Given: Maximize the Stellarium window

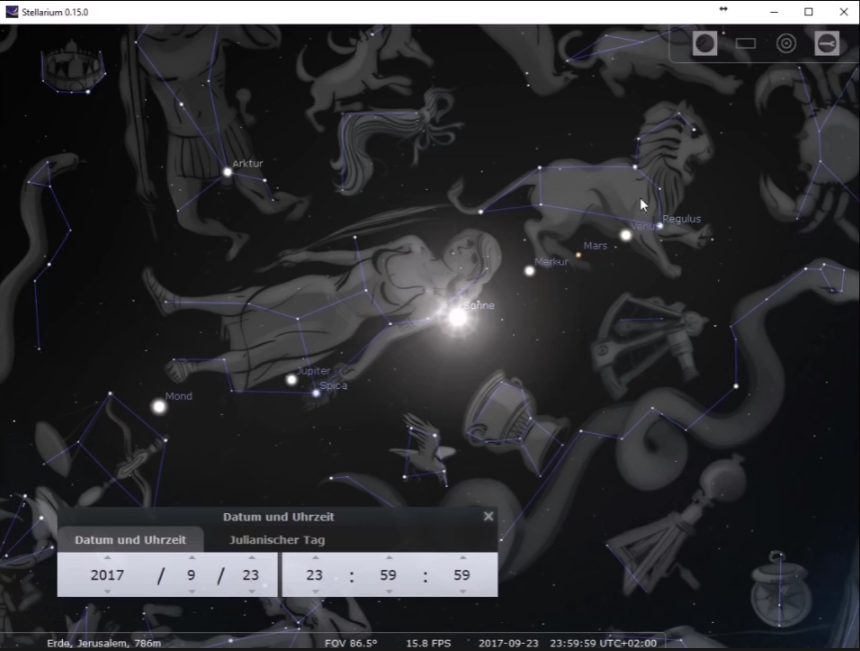Looking at the screenshot, I should [808, 12].
